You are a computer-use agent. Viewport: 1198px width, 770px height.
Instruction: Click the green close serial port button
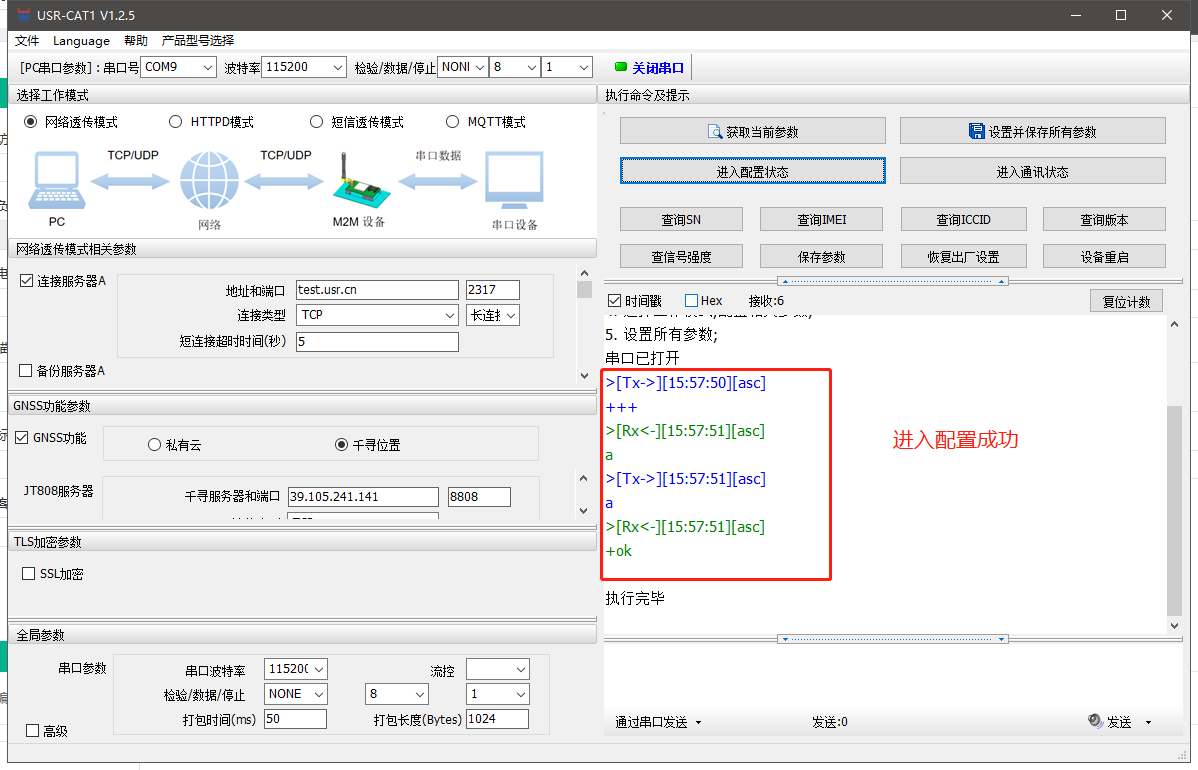tap(650, 68)
